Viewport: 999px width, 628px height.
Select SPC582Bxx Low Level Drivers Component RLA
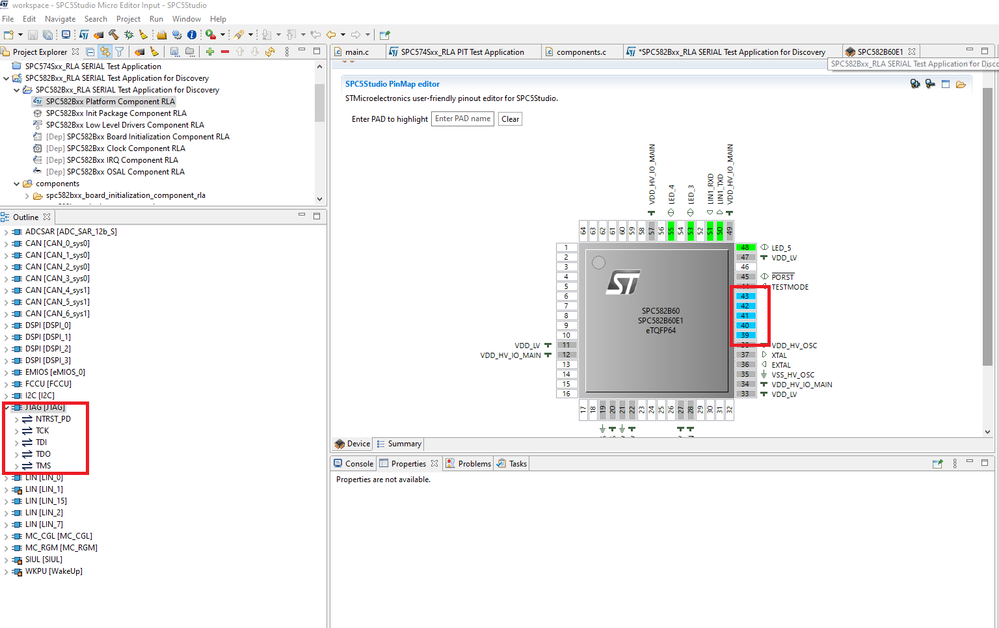[125, 125]
